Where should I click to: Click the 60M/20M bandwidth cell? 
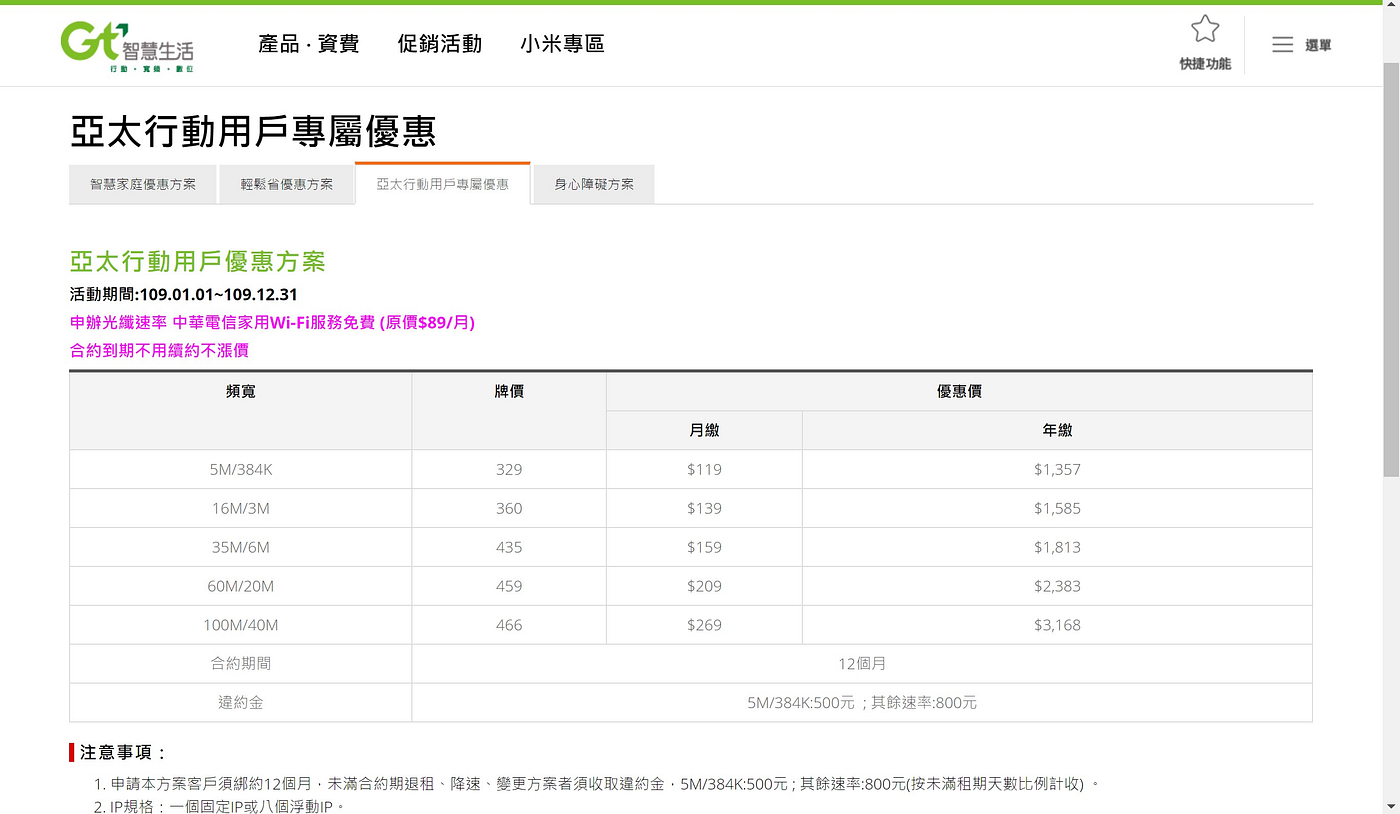pyautogui.click(x=241, y=587)
